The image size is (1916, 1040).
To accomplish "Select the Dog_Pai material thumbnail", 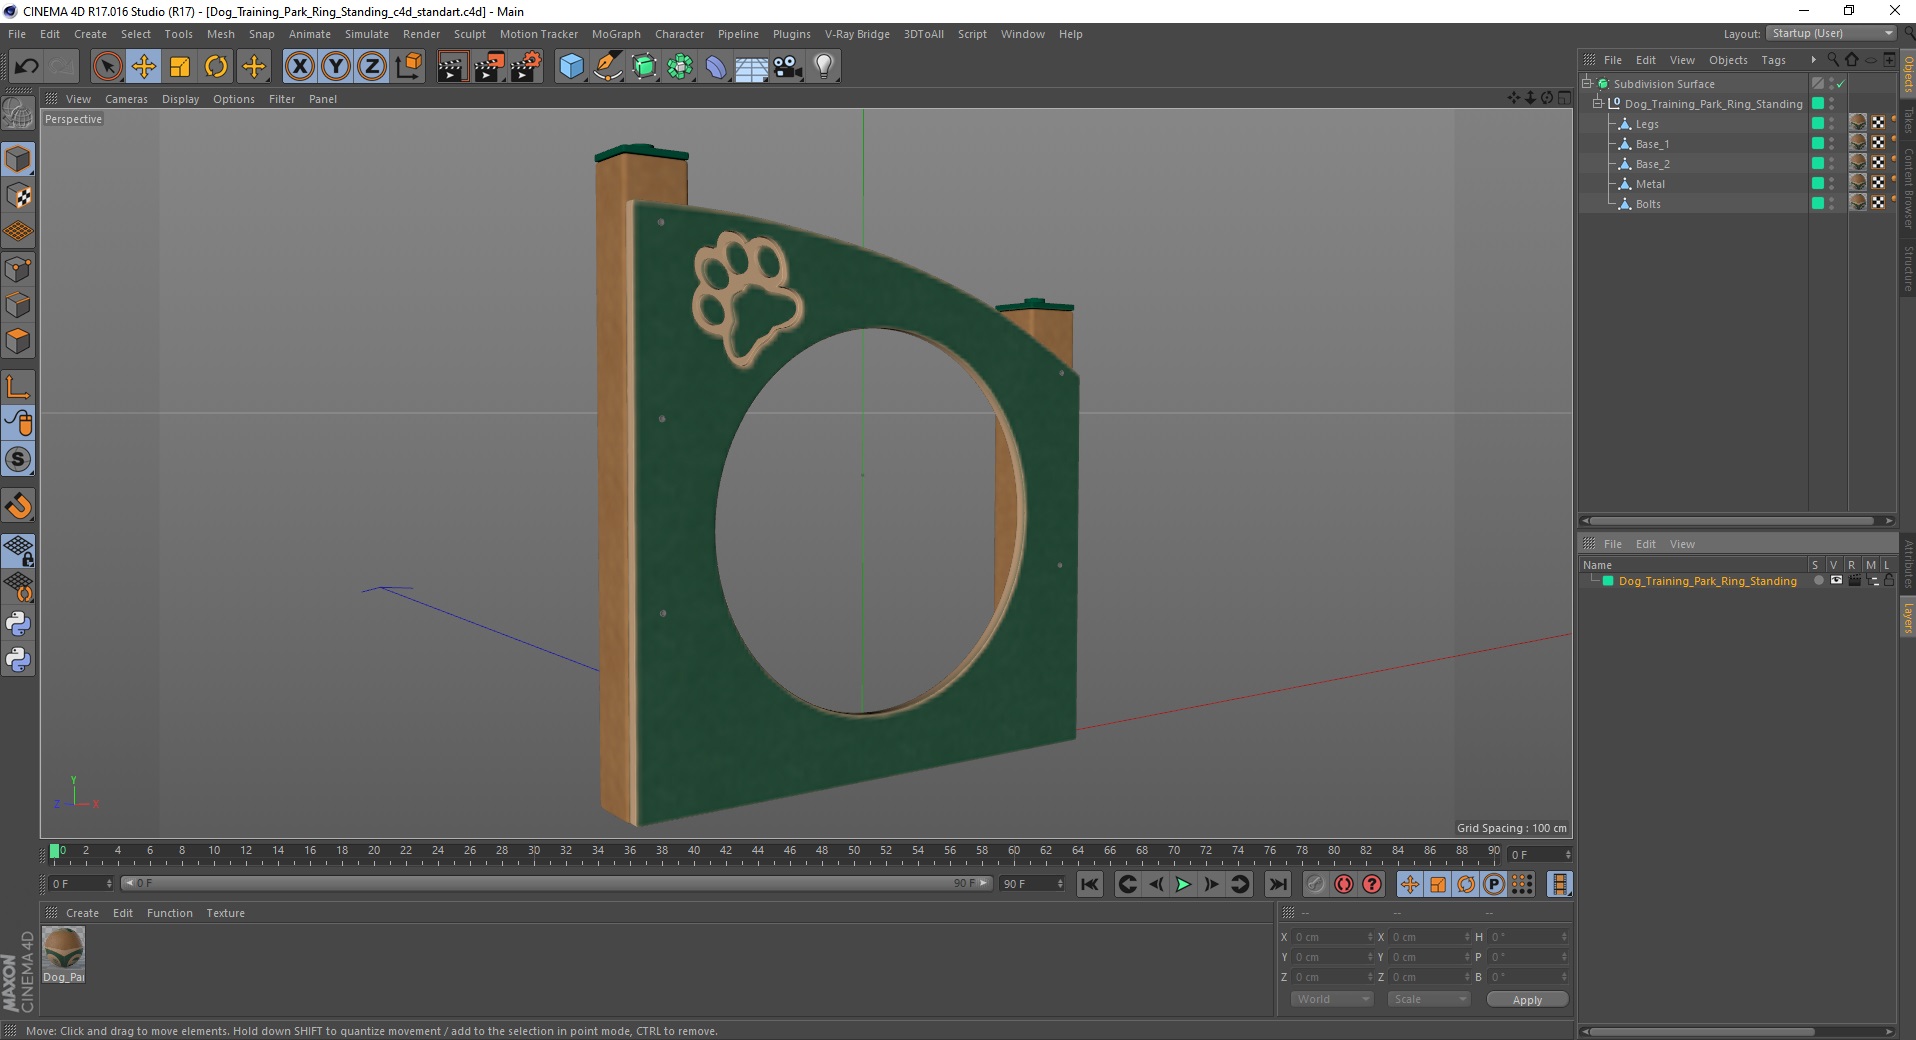I will point(64,948).
